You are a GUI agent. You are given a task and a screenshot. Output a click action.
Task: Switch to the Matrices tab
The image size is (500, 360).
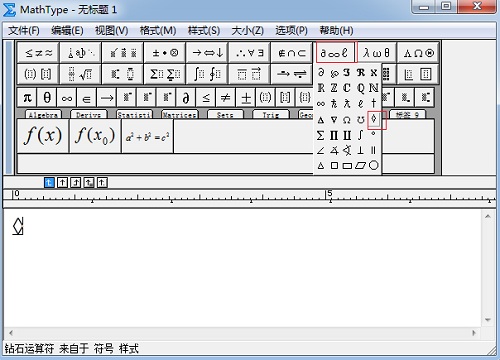coord(179,115)
